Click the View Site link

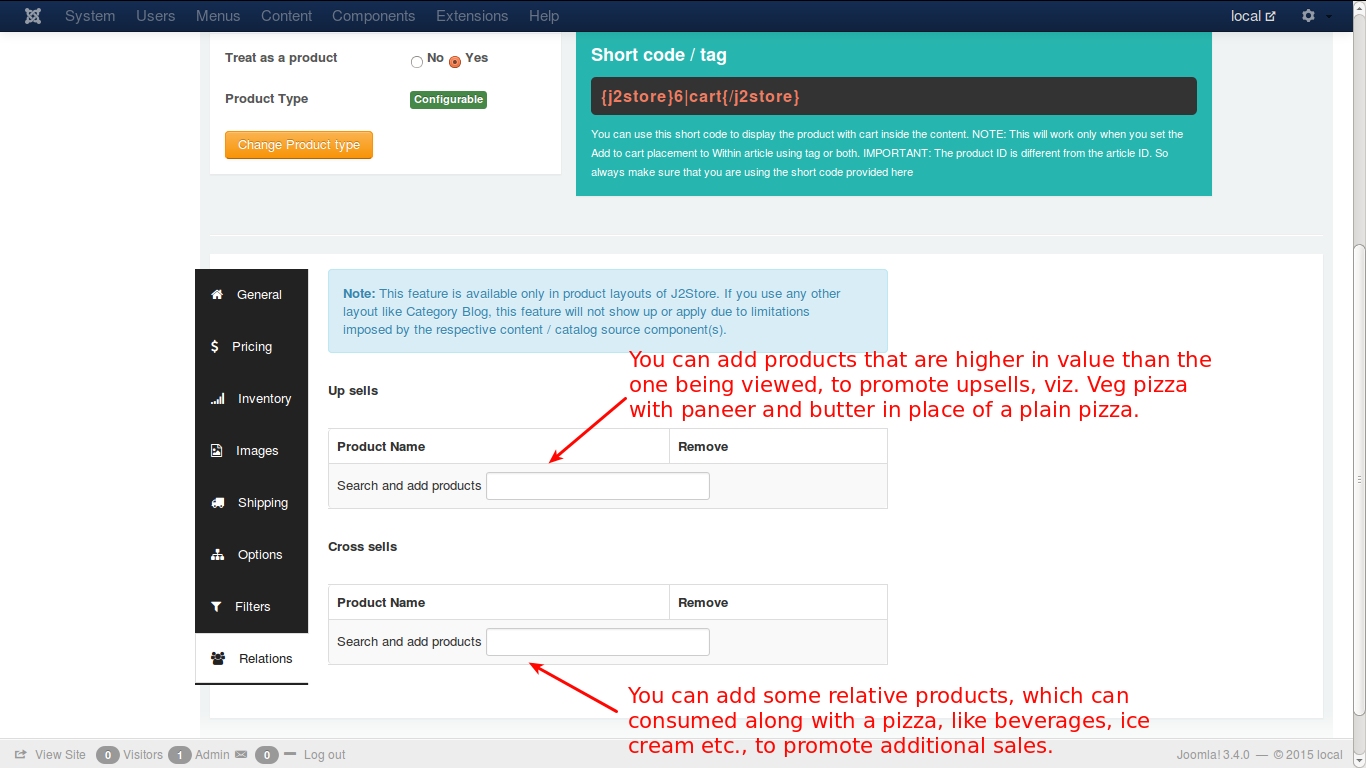tap(60, 755)
